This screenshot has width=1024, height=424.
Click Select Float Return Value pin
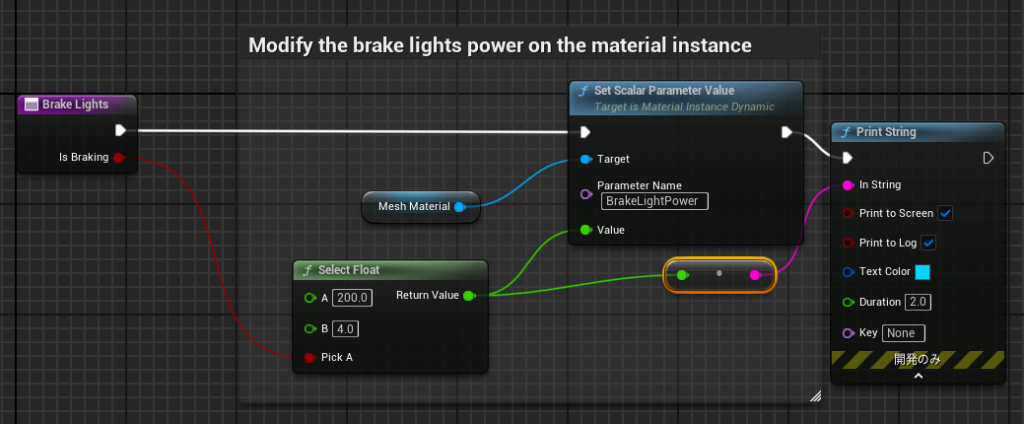pos(469,295)
